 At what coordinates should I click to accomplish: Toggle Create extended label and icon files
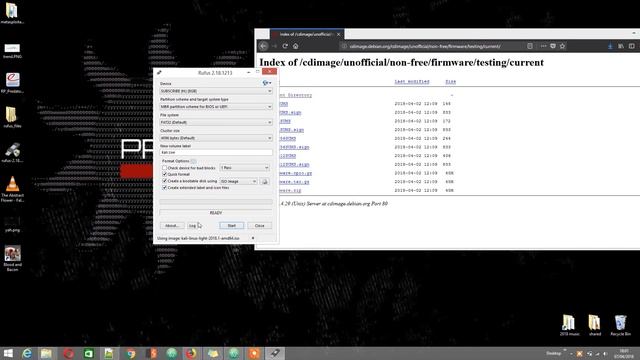coord(164,188)
